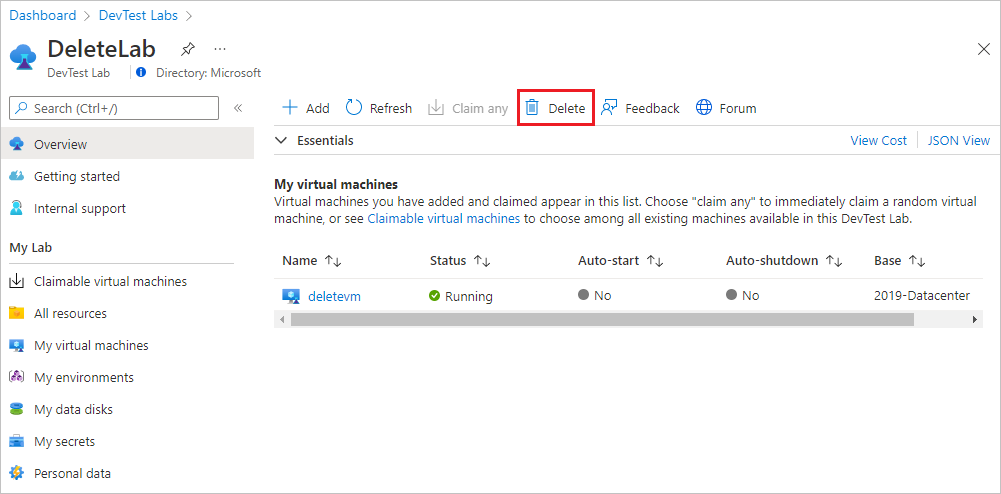The image size is (1001, 494).
Task: Sort by the Status column arrows
Action: pos(481,261)
